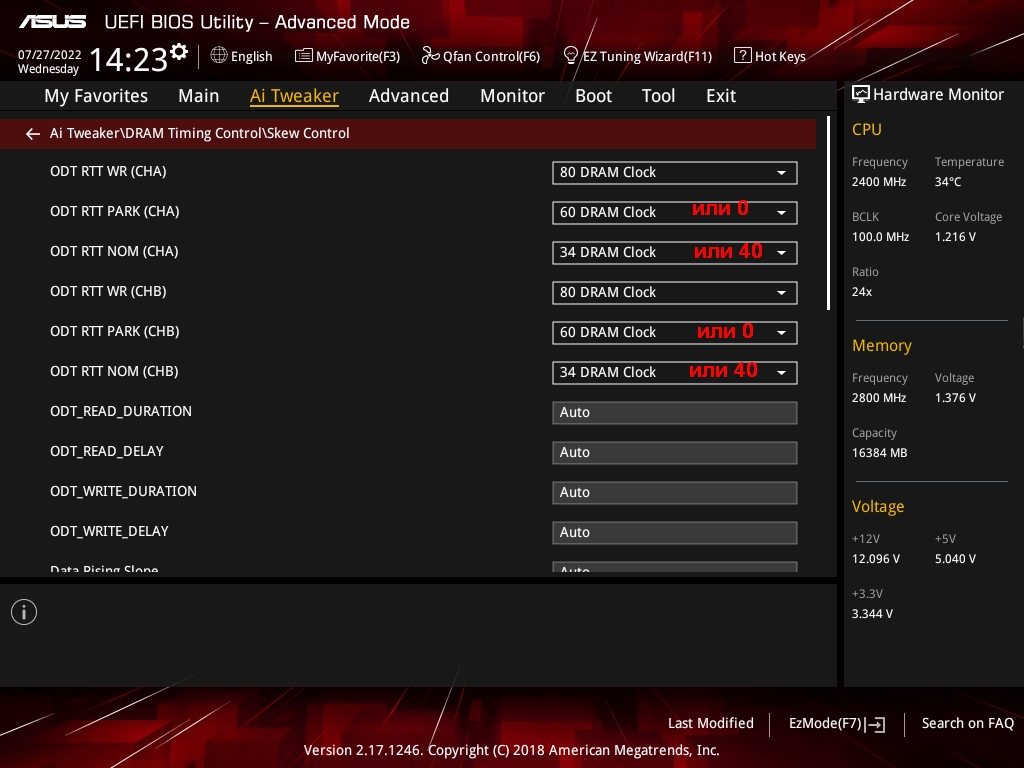Open ODT RTT PARK (CHB) dropdown
Image resolution: width=1024 pixels, height=768 pixels.
click(675, 332)
